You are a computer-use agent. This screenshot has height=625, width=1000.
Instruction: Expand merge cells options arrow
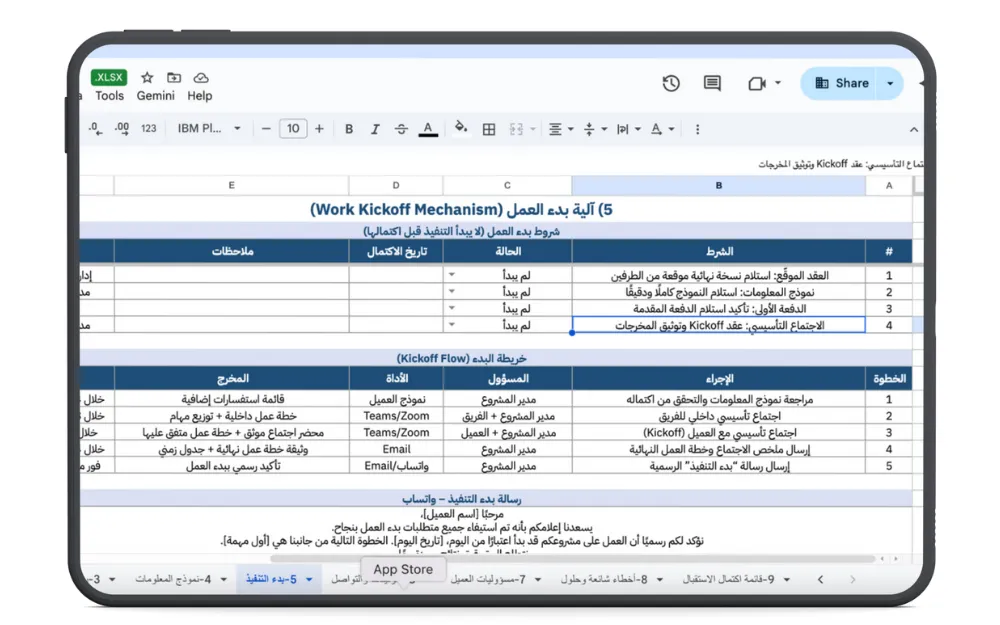coord(533,129)
